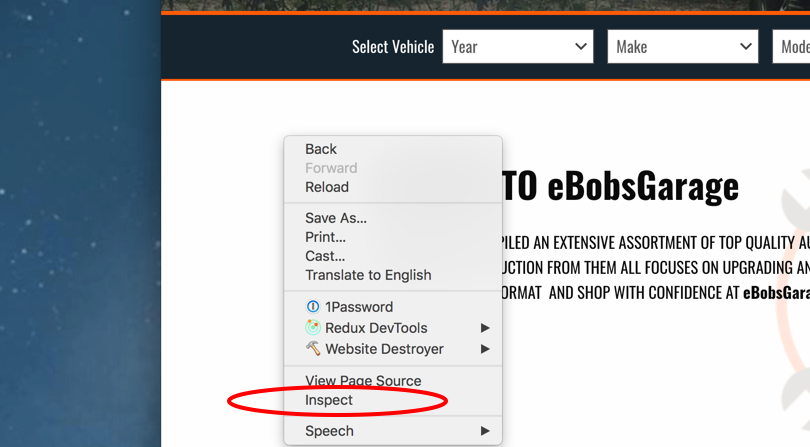Click the Redux DevTools atom icon
The height and width of the screenshot is (447, 810).
click(313, 328)
